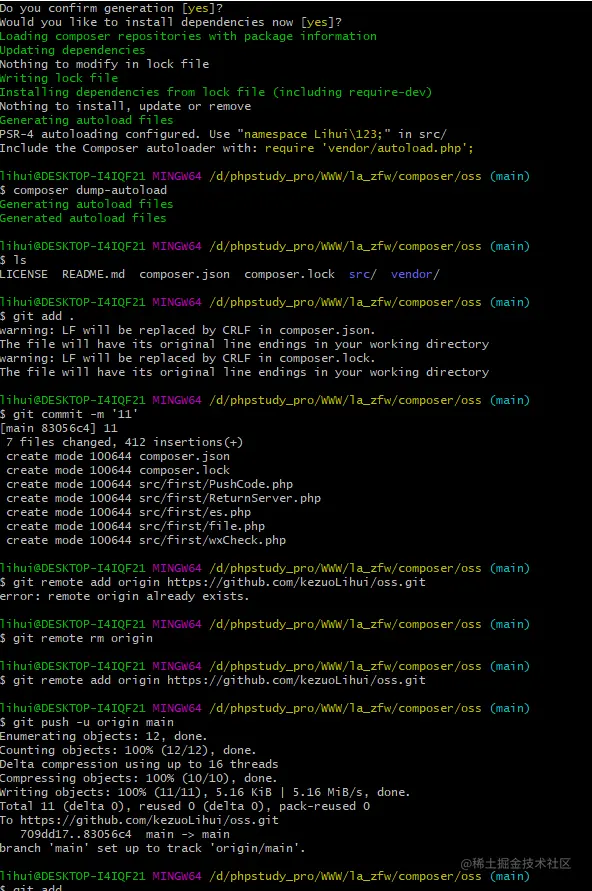Click 'create mode 100644 composer.lock' line
Viewport: 592px width, 891px height.
[118, 470]
